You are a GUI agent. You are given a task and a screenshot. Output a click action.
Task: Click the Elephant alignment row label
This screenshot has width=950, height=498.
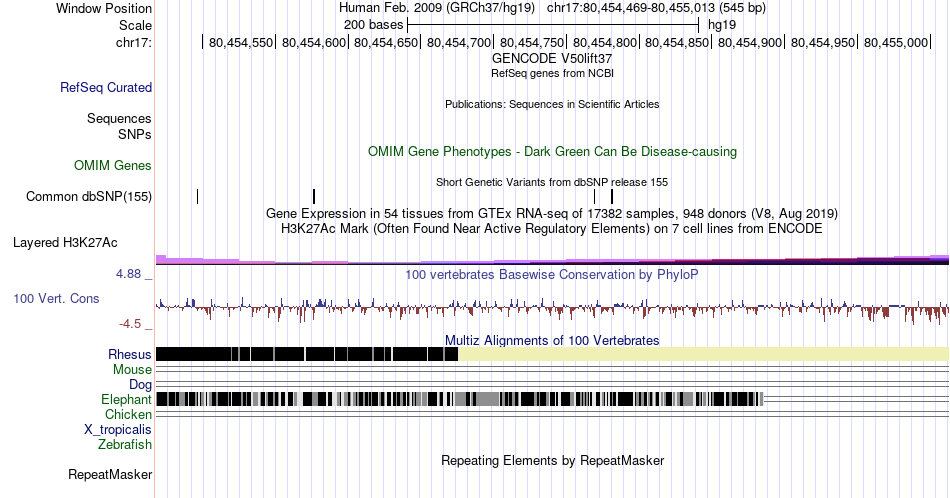tap(127, 399)
